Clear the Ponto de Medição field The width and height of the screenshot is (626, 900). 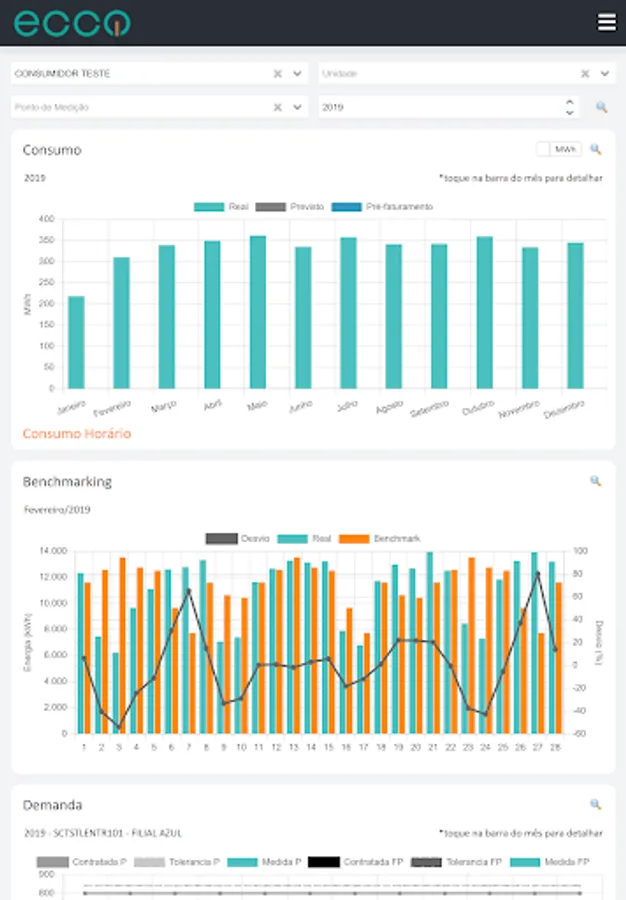coord(278,107)
